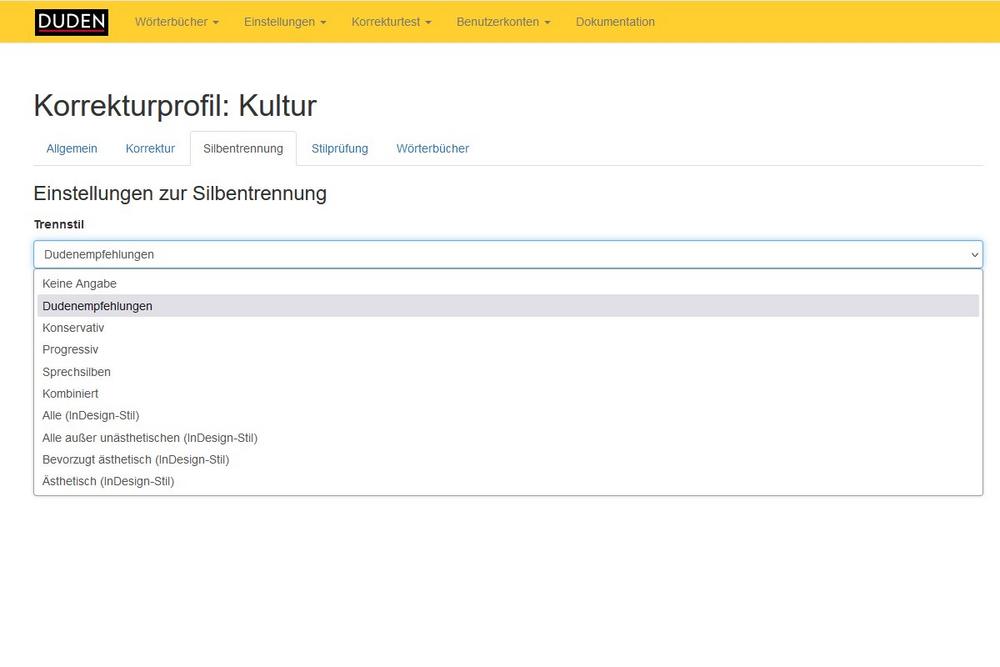Click the Trennstil field label
The width and height of the screenshot is (1000, 667).
(x=59, y=224)
